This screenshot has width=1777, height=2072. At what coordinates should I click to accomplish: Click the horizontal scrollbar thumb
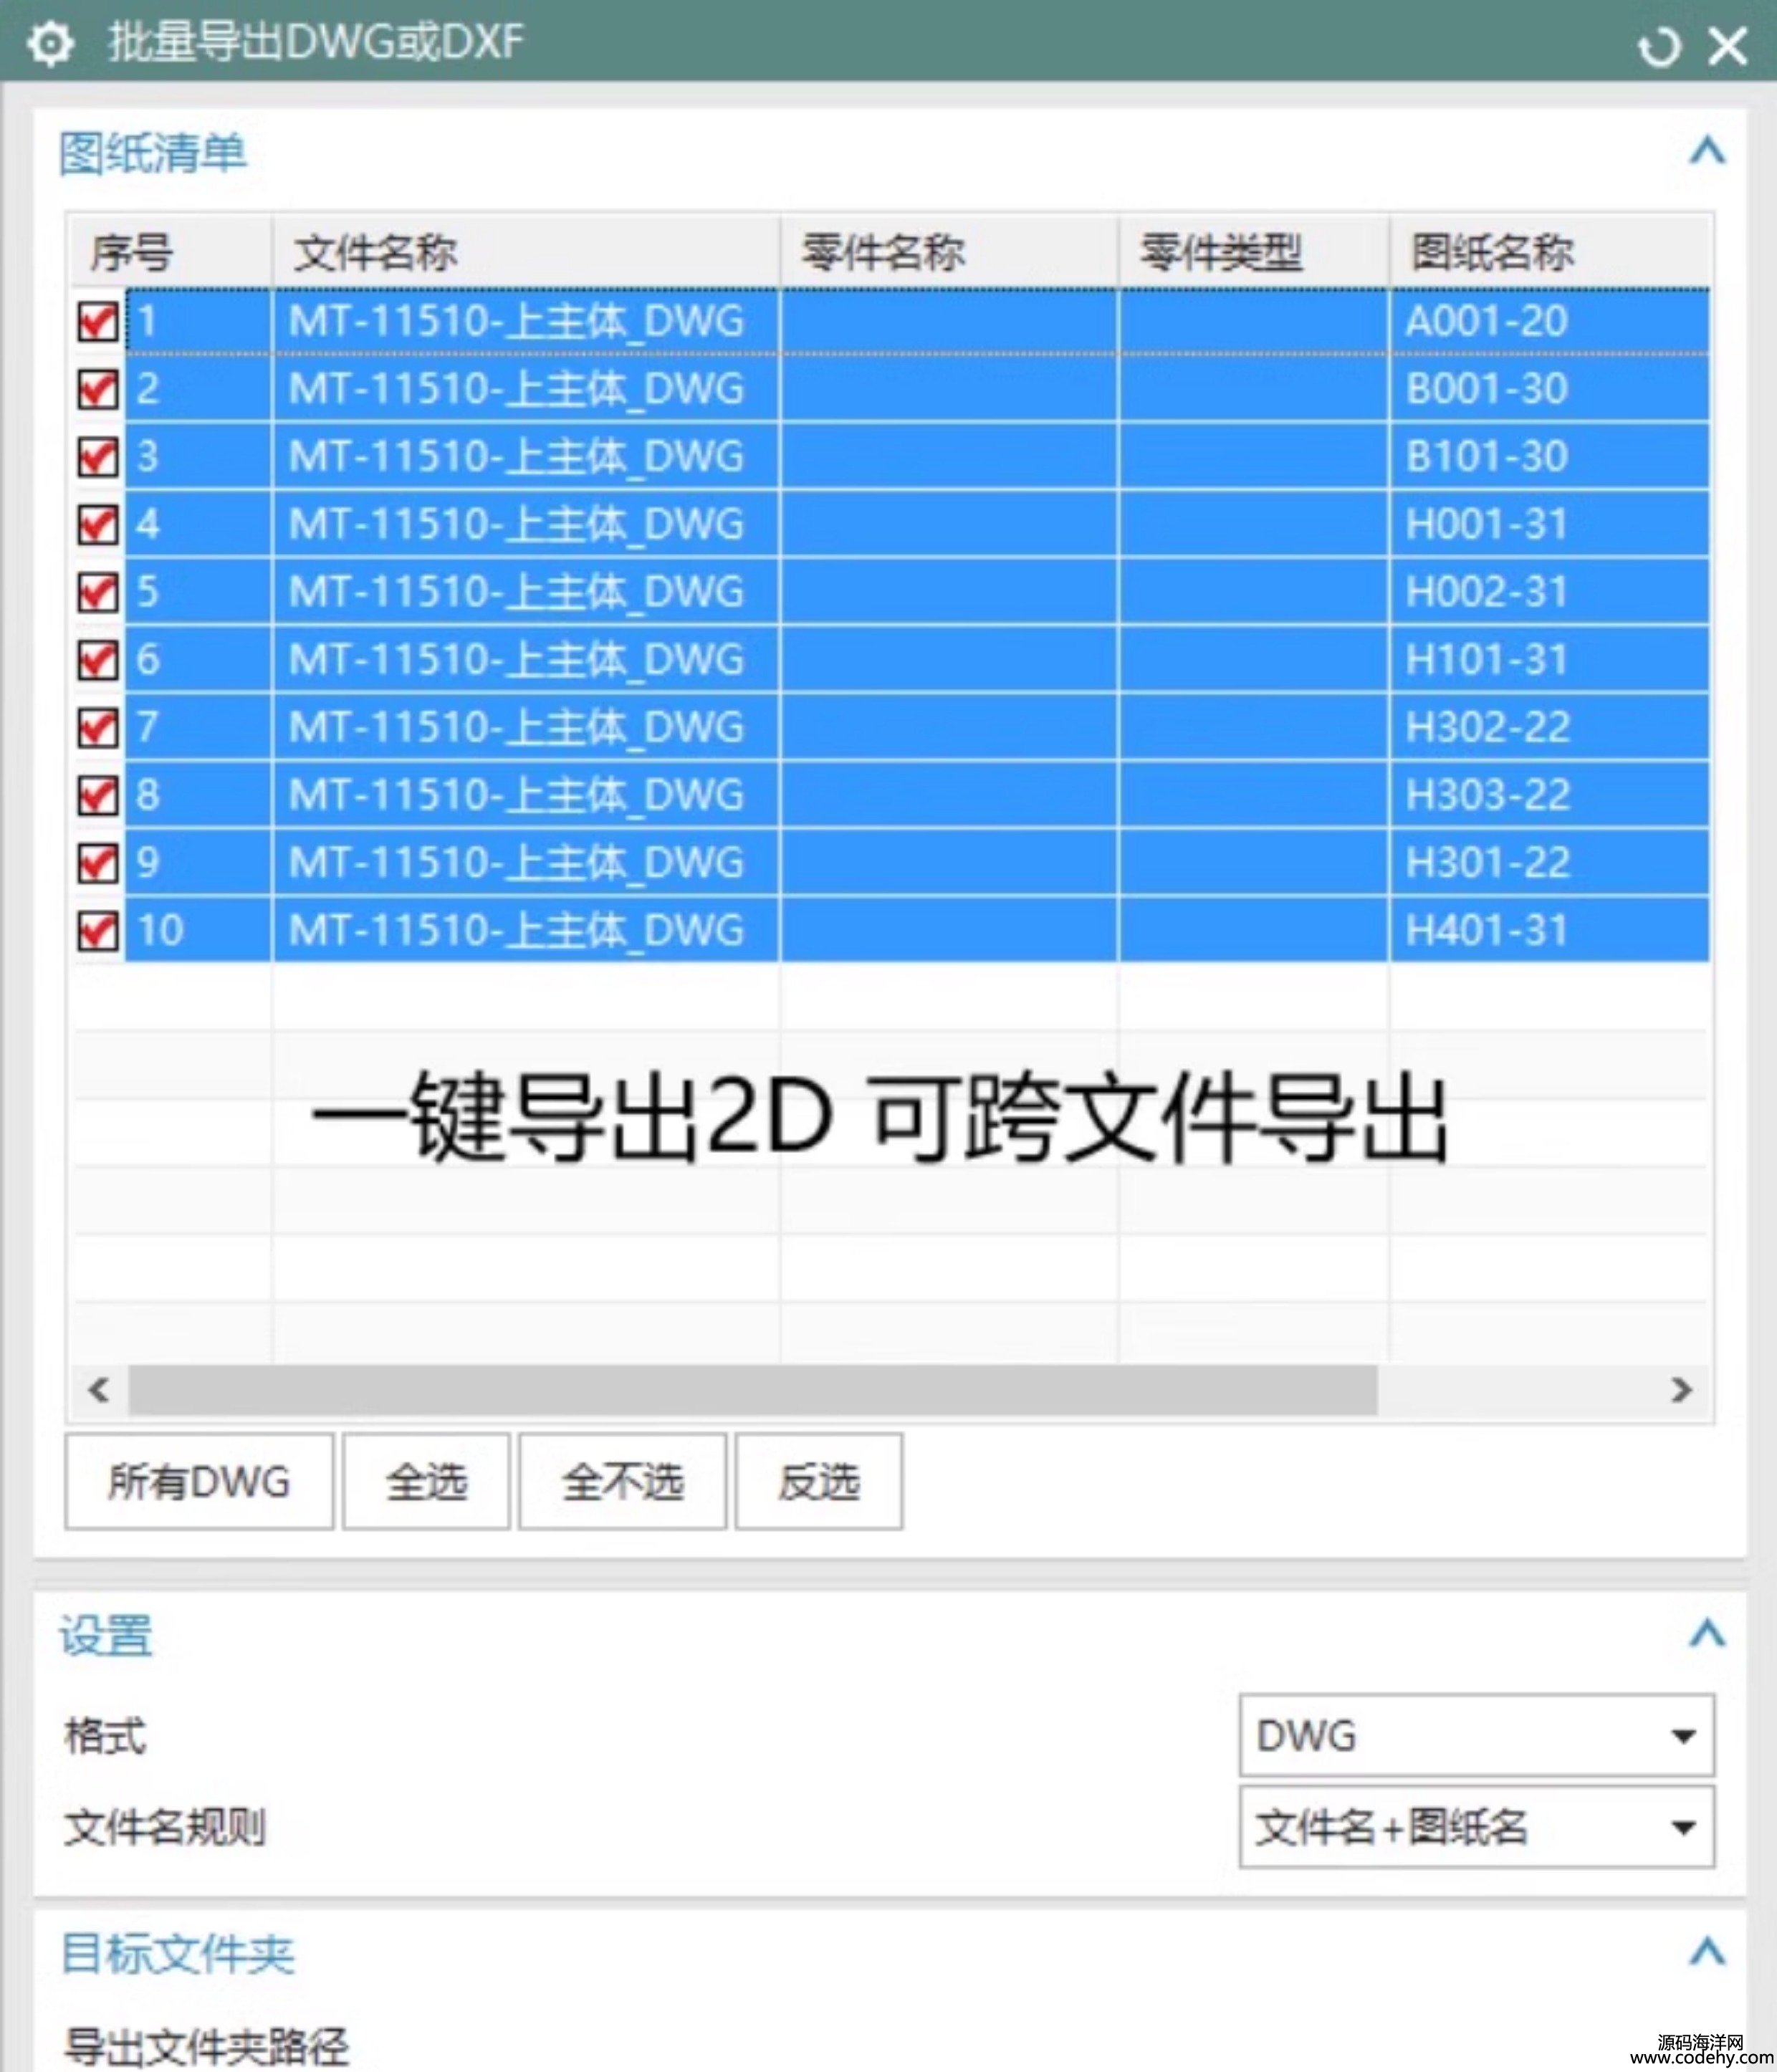pos(753,1390)
